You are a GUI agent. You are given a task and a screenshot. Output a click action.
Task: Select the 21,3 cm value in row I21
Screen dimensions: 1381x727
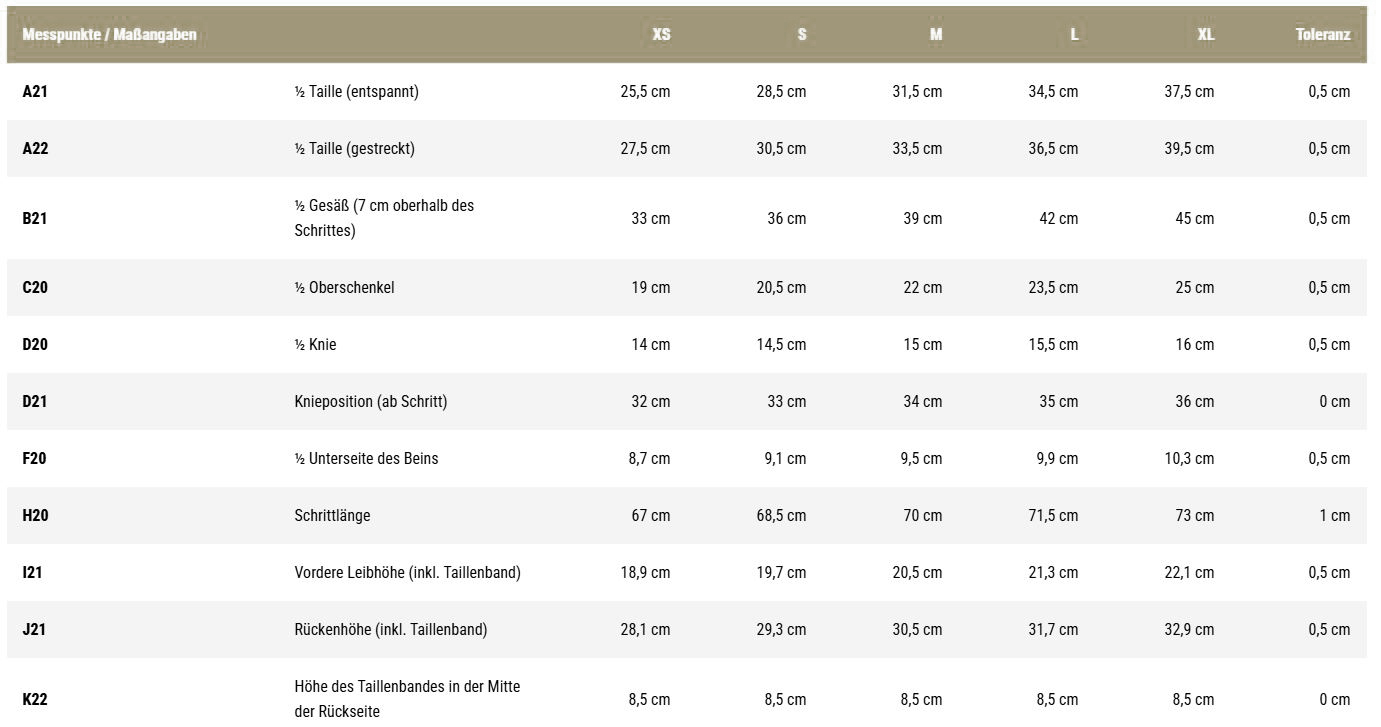[x=1053, y=572]
